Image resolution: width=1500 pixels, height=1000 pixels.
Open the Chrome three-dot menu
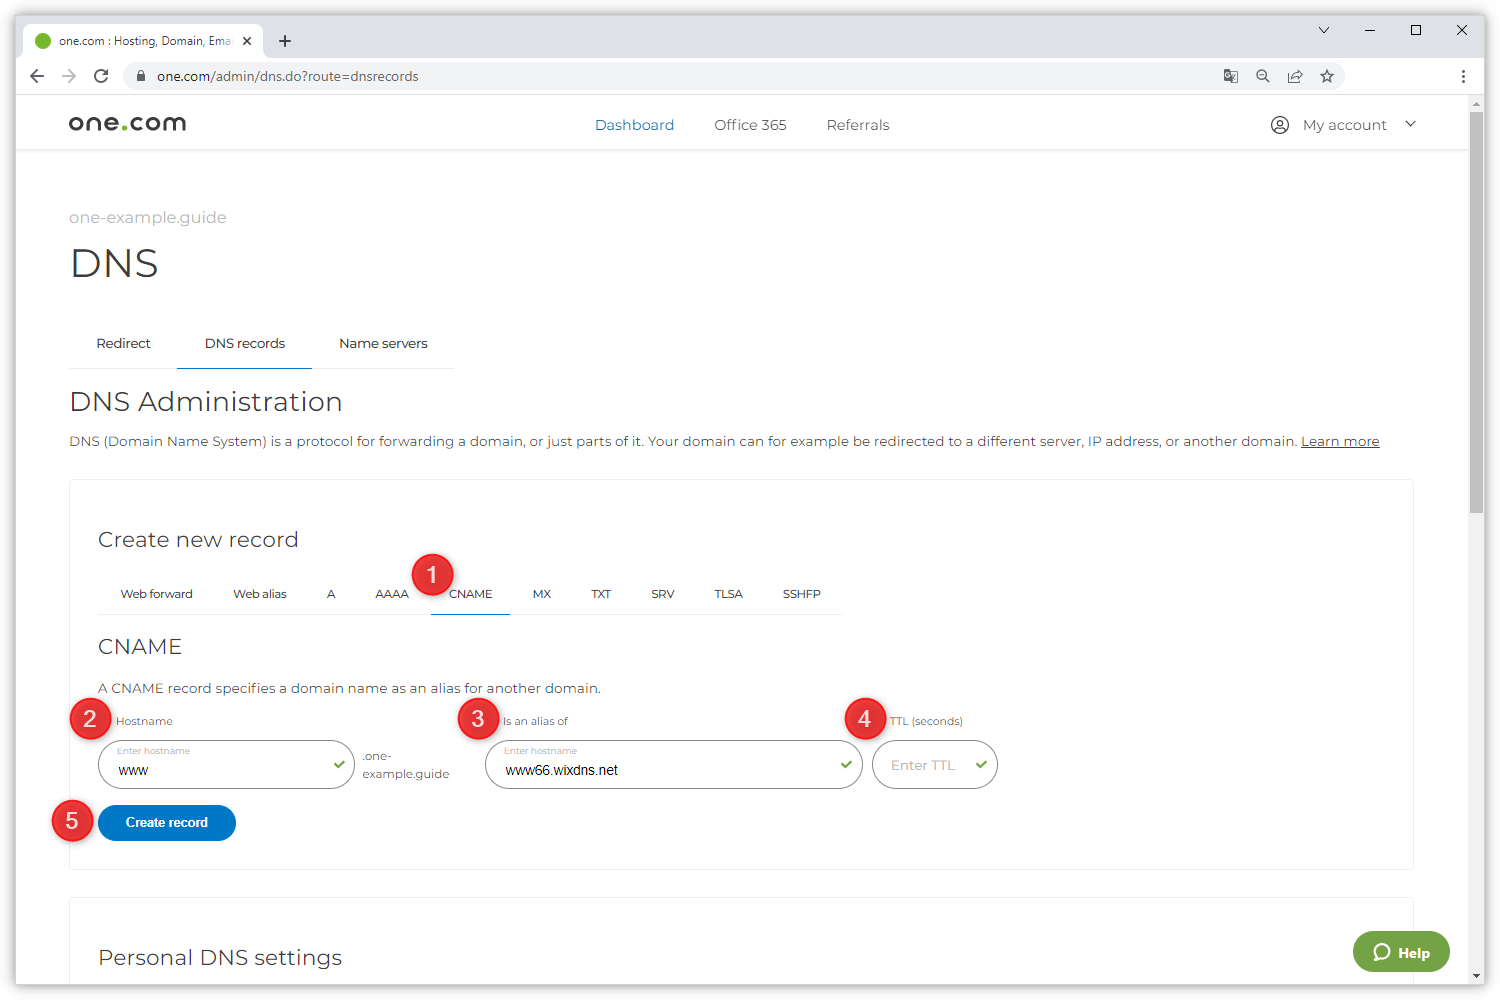click(1463, 76)
